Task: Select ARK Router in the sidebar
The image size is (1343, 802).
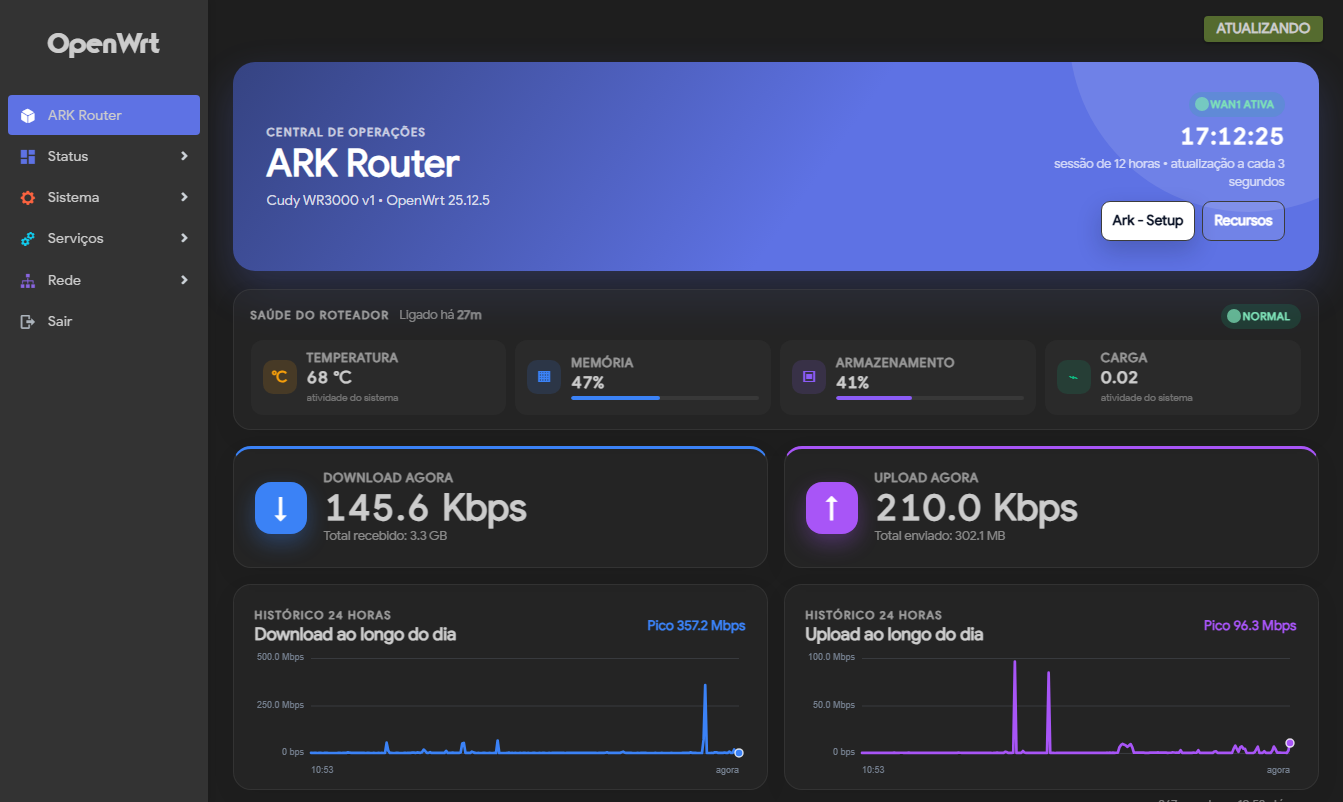Action: click(104, 115)
